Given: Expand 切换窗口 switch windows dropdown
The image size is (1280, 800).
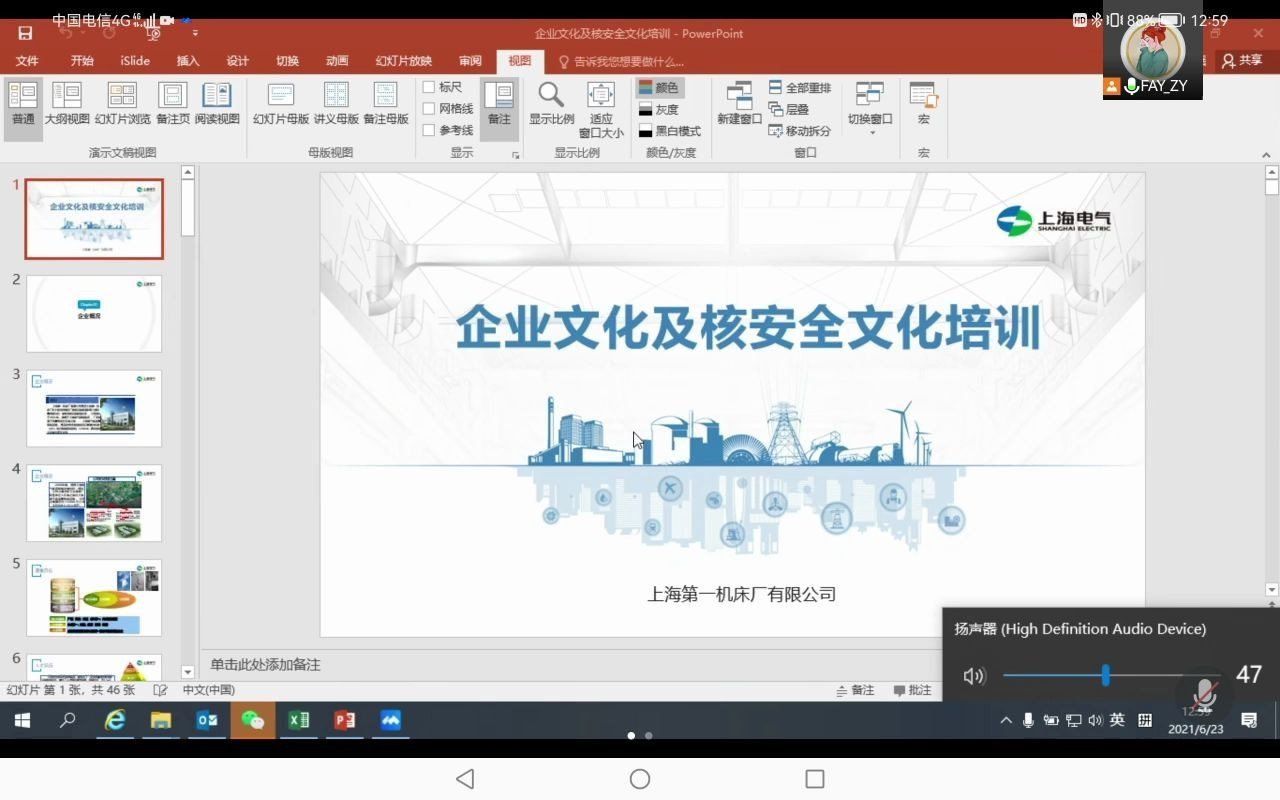Looking at the screenshot, I should coord(870,108).
